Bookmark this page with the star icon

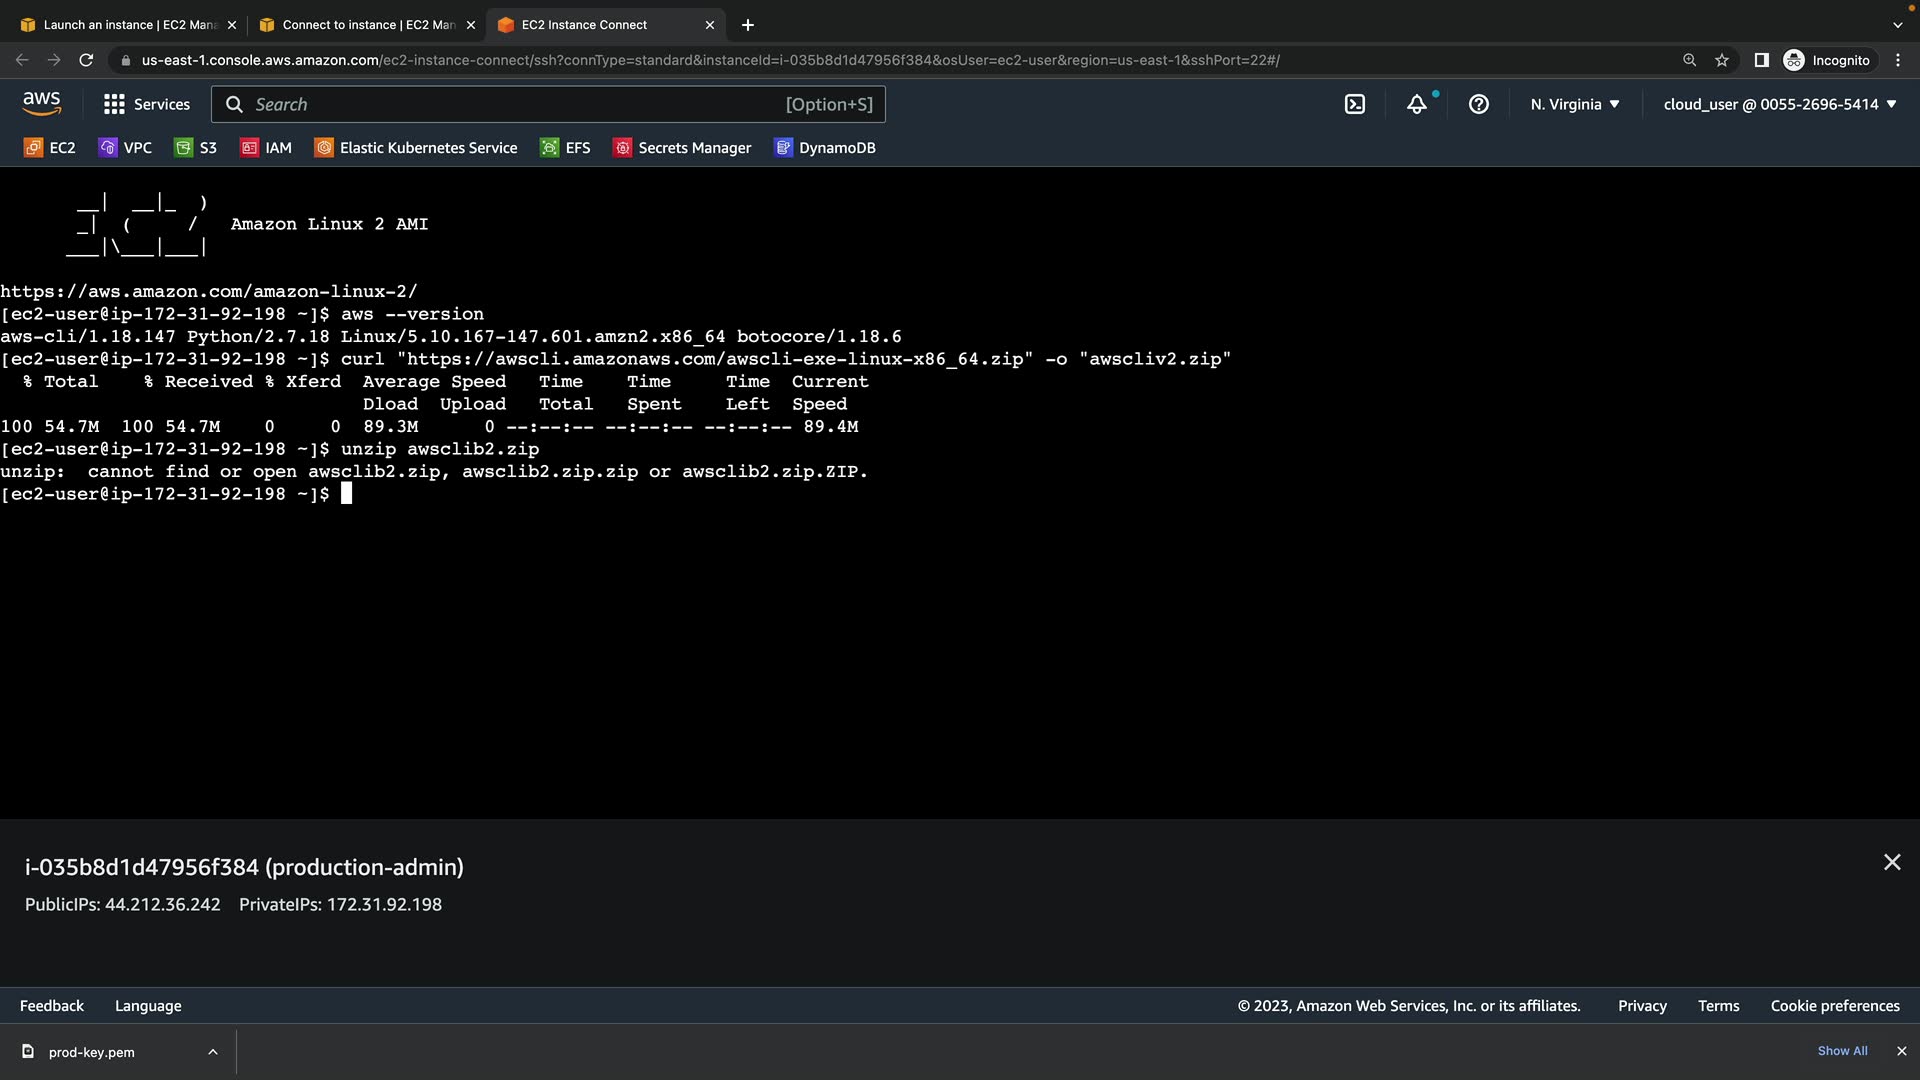pos(1722,60)
